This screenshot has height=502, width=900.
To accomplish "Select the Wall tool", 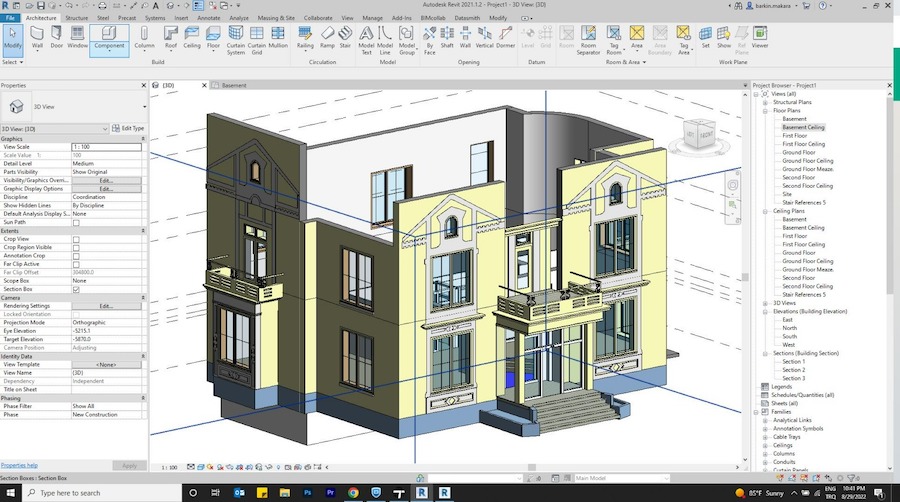I will [x=37, y=38].
